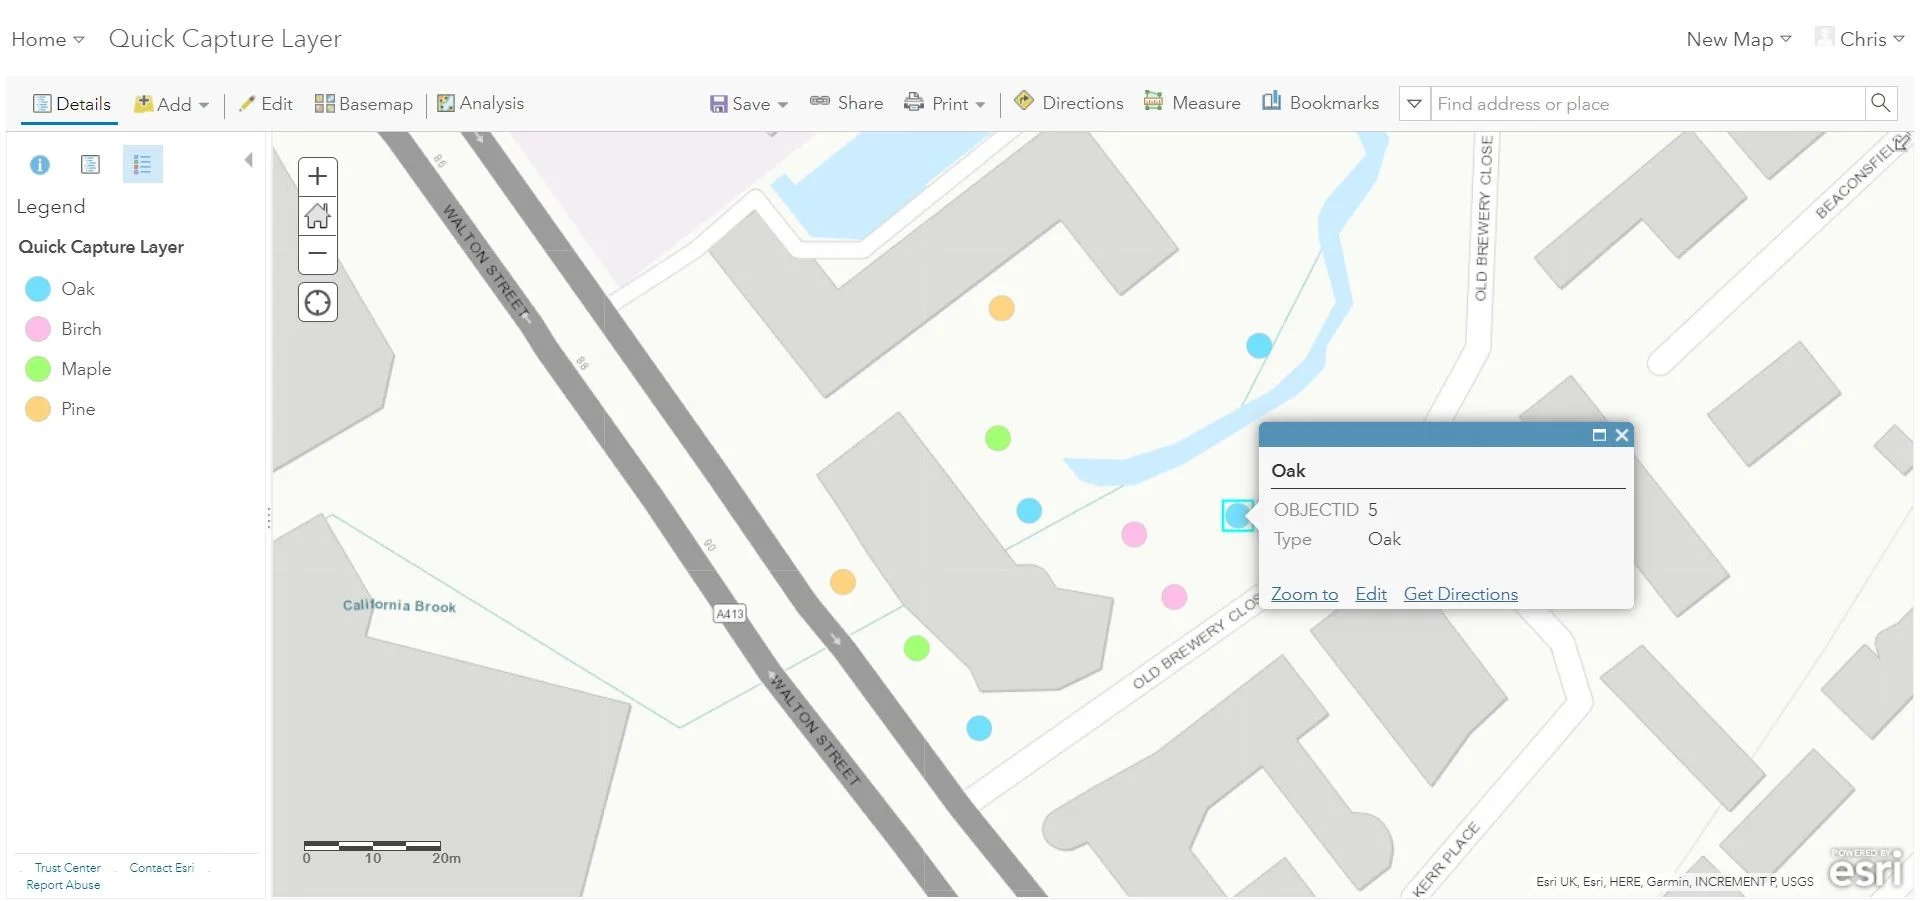Click the OBJECTID value 5 in popup
Screen dimensions: 1920x901
coord(1373,510)
